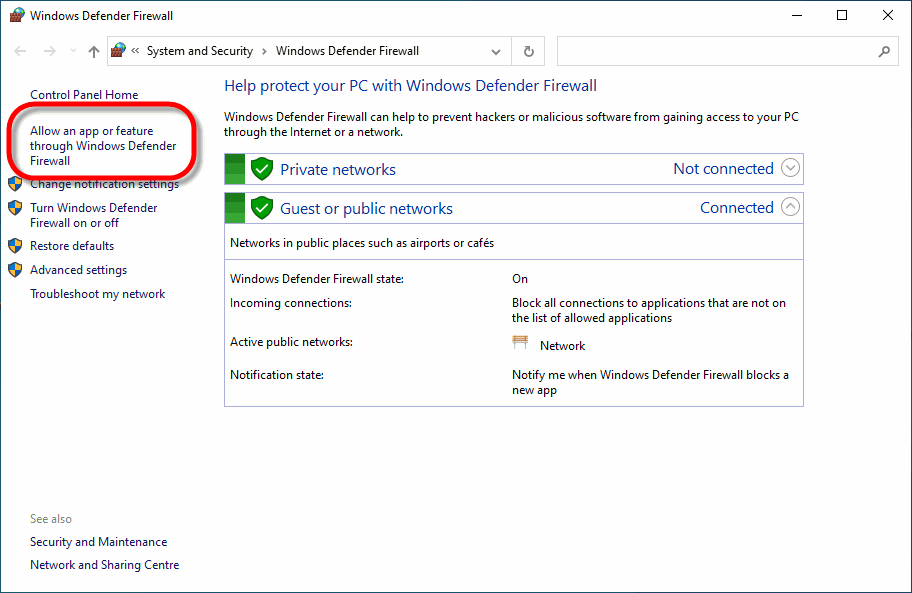912x593 pixels.
Task: Open Allow an app or feature link
Action: (102, 146)
